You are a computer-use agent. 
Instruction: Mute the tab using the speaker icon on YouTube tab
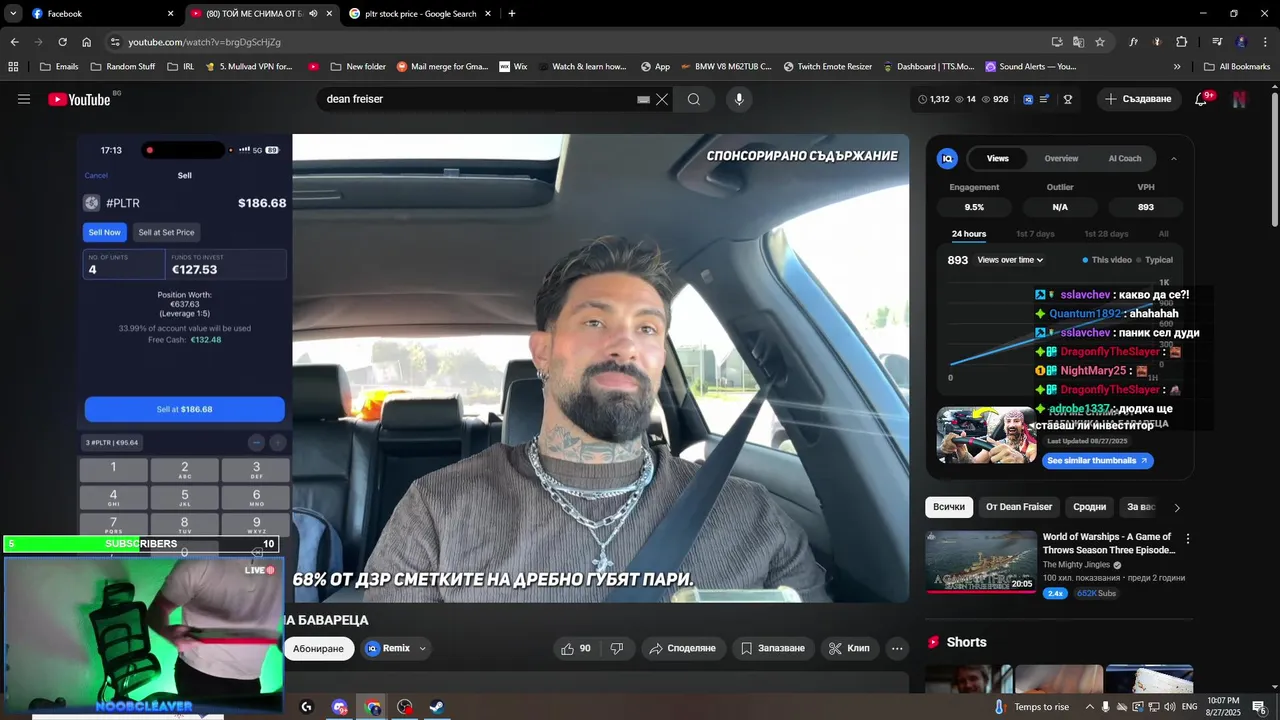(313, 14)
